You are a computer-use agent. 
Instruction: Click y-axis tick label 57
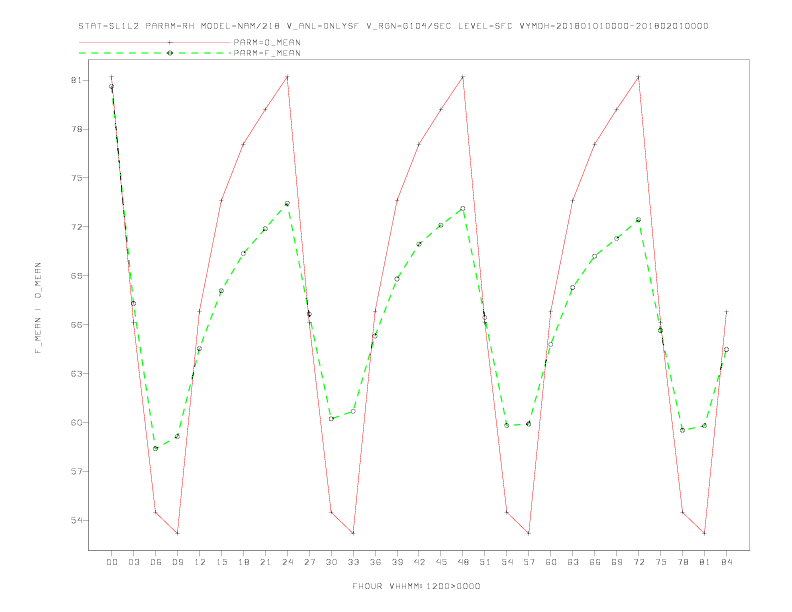point(76,472)
